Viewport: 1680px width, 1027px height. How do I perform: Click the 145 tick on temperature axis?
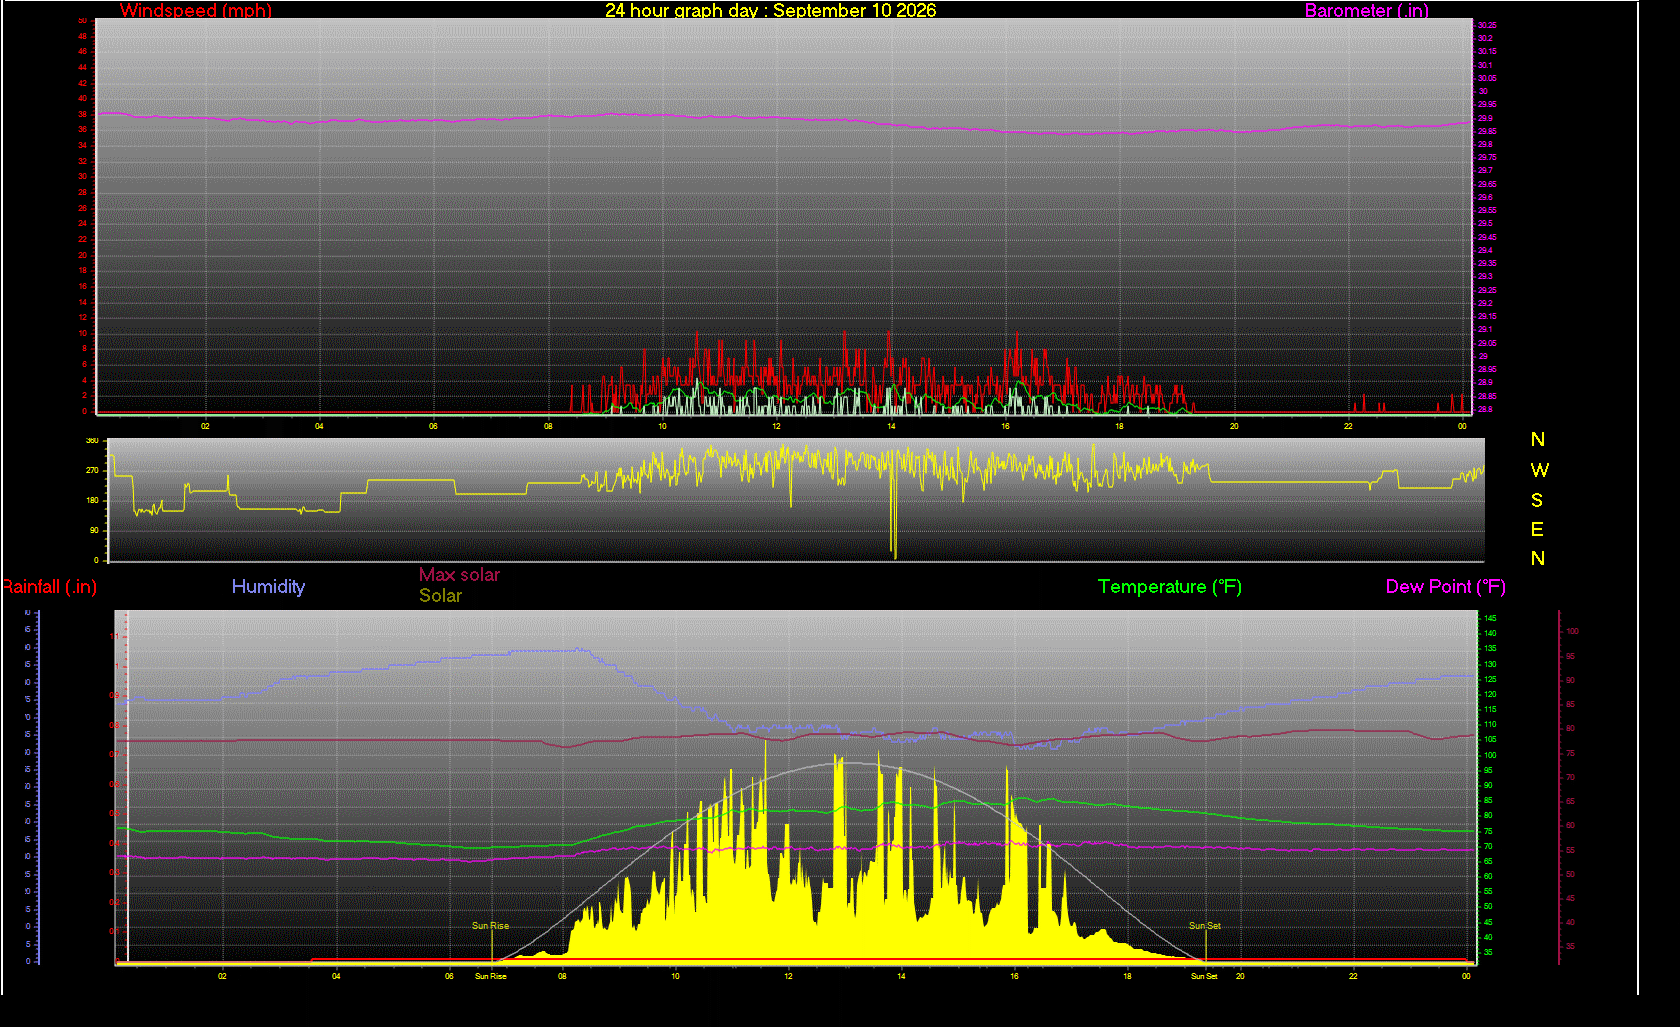(1490, 618)
